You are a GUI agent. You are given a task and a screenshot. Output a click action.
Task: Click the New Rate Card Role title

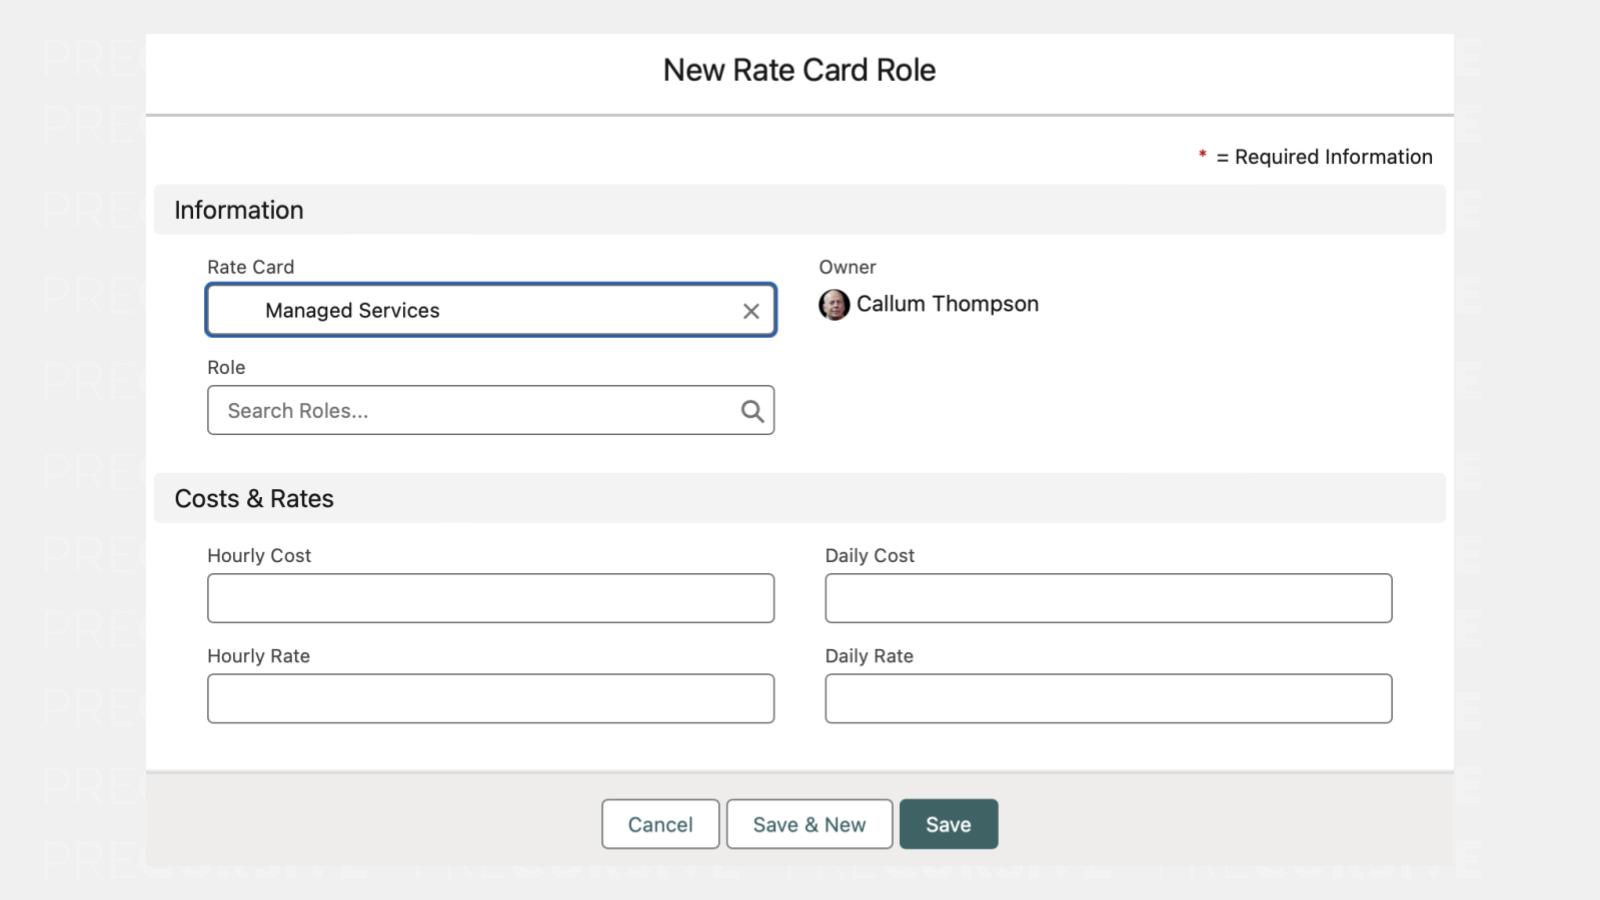[x=799, y=70]
